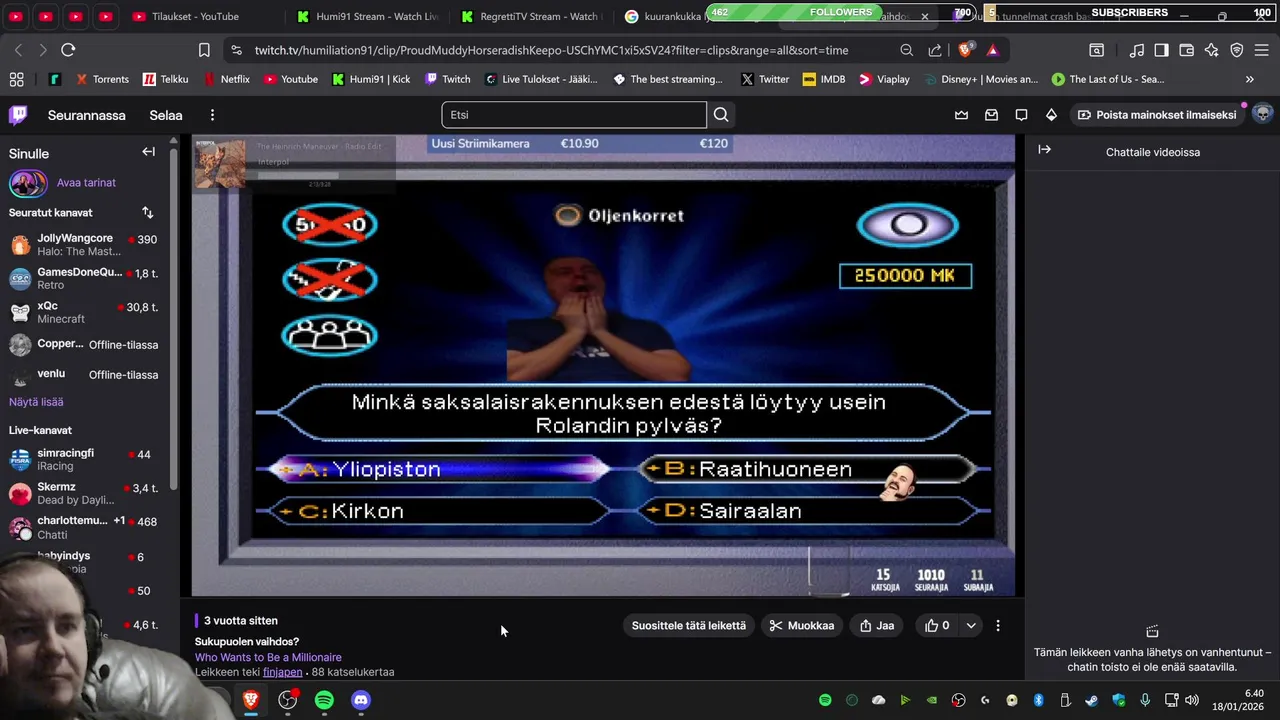
Task: Open the Humi91 | Kick bookmark
Action: point(371,79)
